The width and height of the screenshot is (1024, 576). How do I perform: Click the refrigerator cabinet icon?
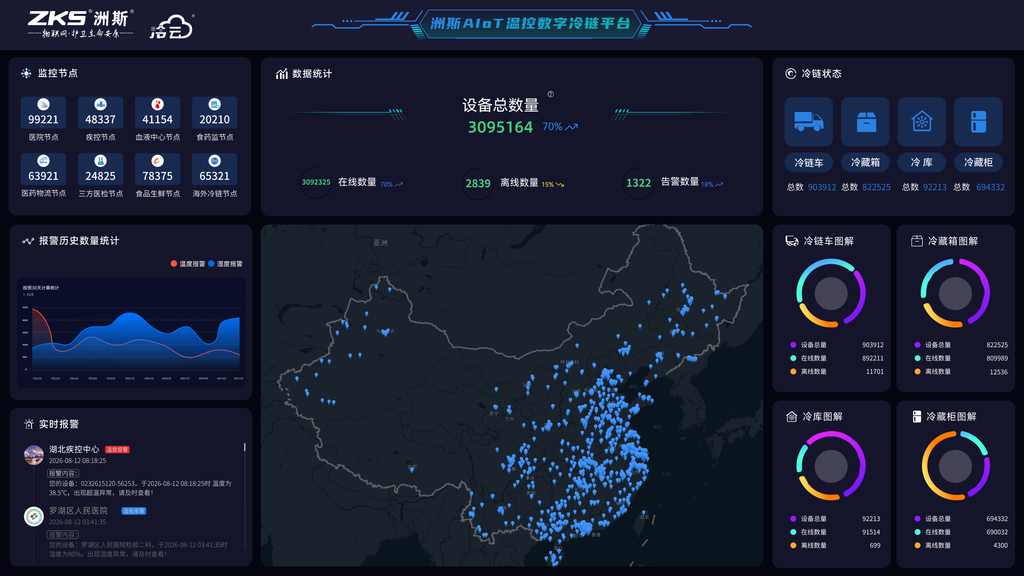[978, 121]
